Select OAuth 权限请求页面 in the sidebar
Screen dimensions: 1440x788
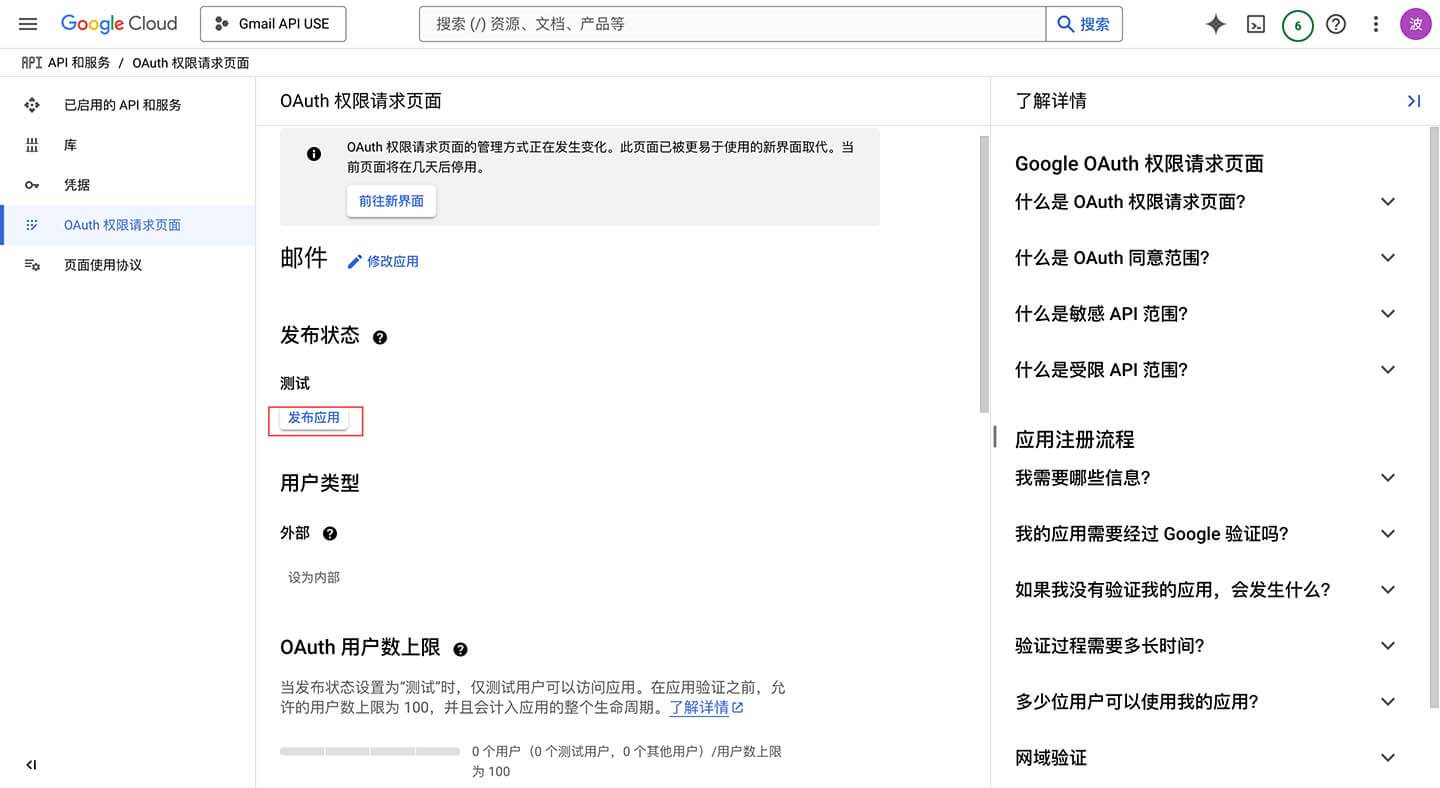coord(127,225)
